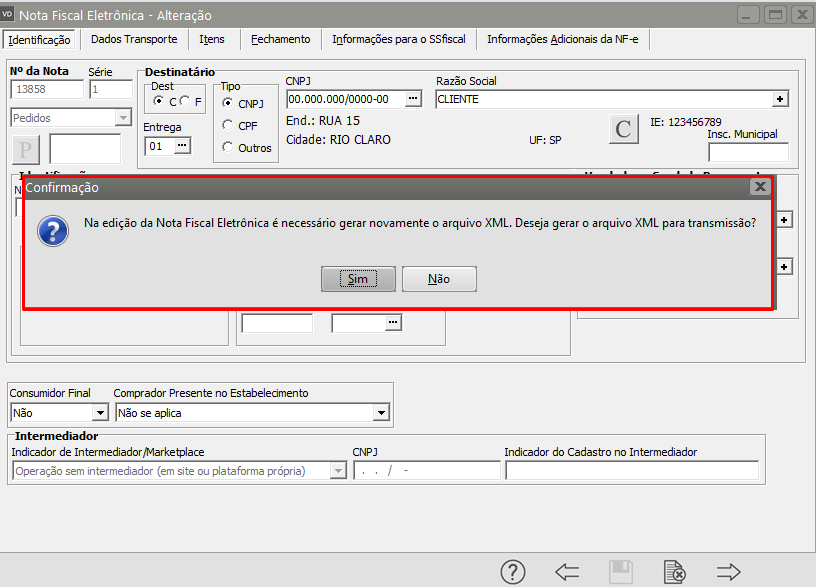Image resolution: width=816 pixels, height=587 pixels.
Task: Click the cancel document icon
Action: click(x=675, y=572)
